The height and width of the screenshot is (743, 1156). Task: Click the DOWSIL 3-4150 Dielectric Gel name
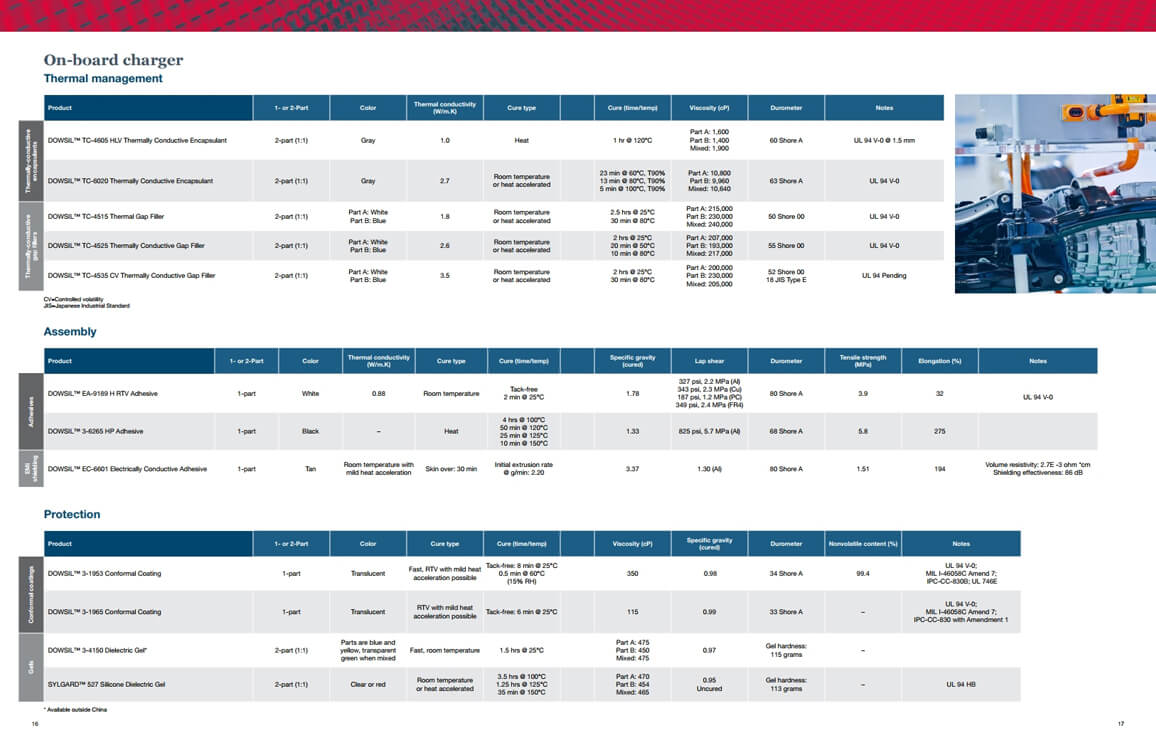tap(97, 650)
